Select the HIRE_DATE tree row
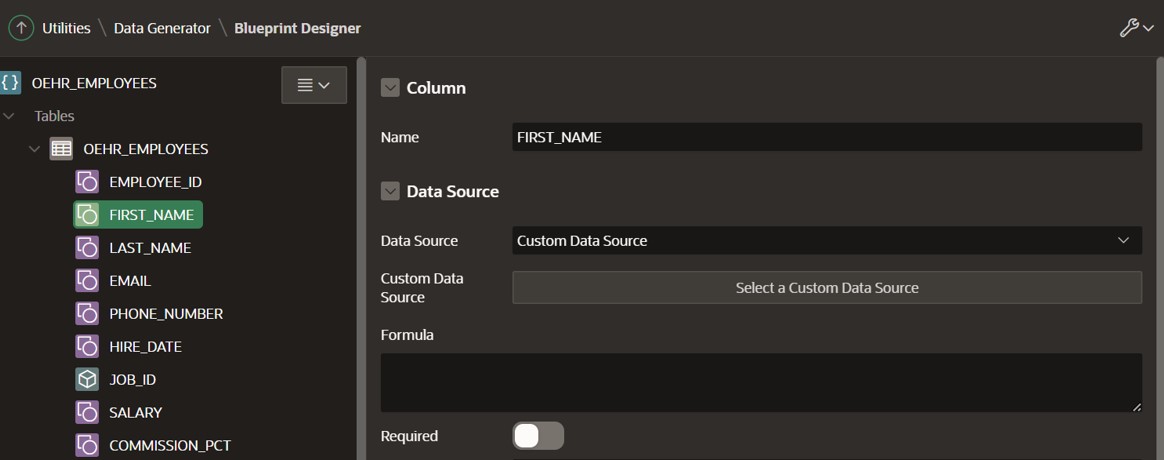Screen dimensions: 1164x460 click(x=128, y=346)
